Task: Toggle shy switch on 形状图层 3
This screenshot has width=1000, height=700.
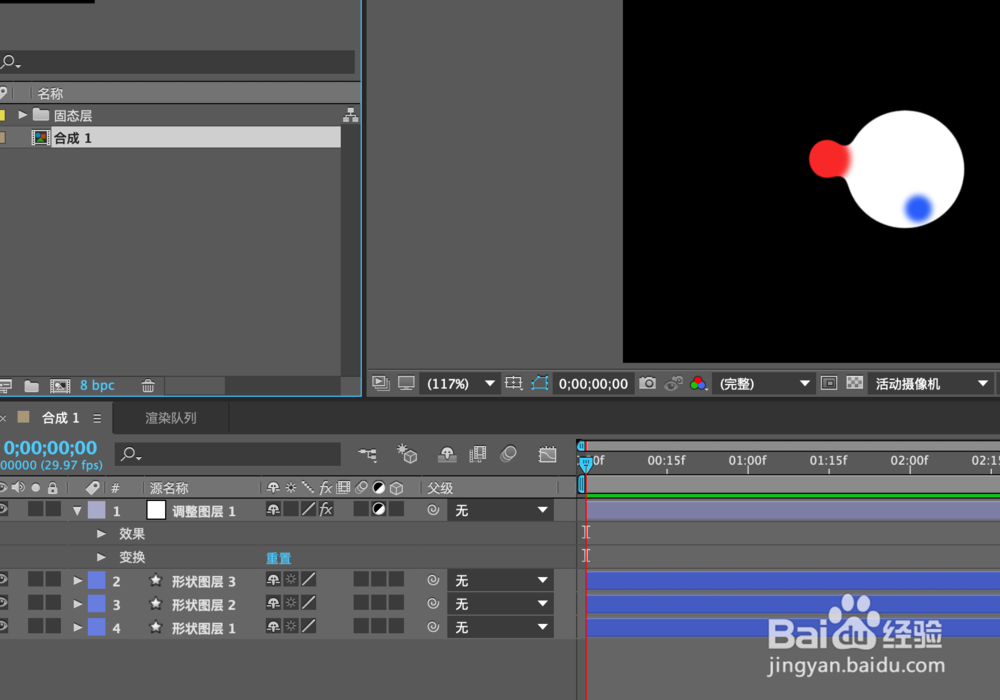Action: tap(273, 580)
